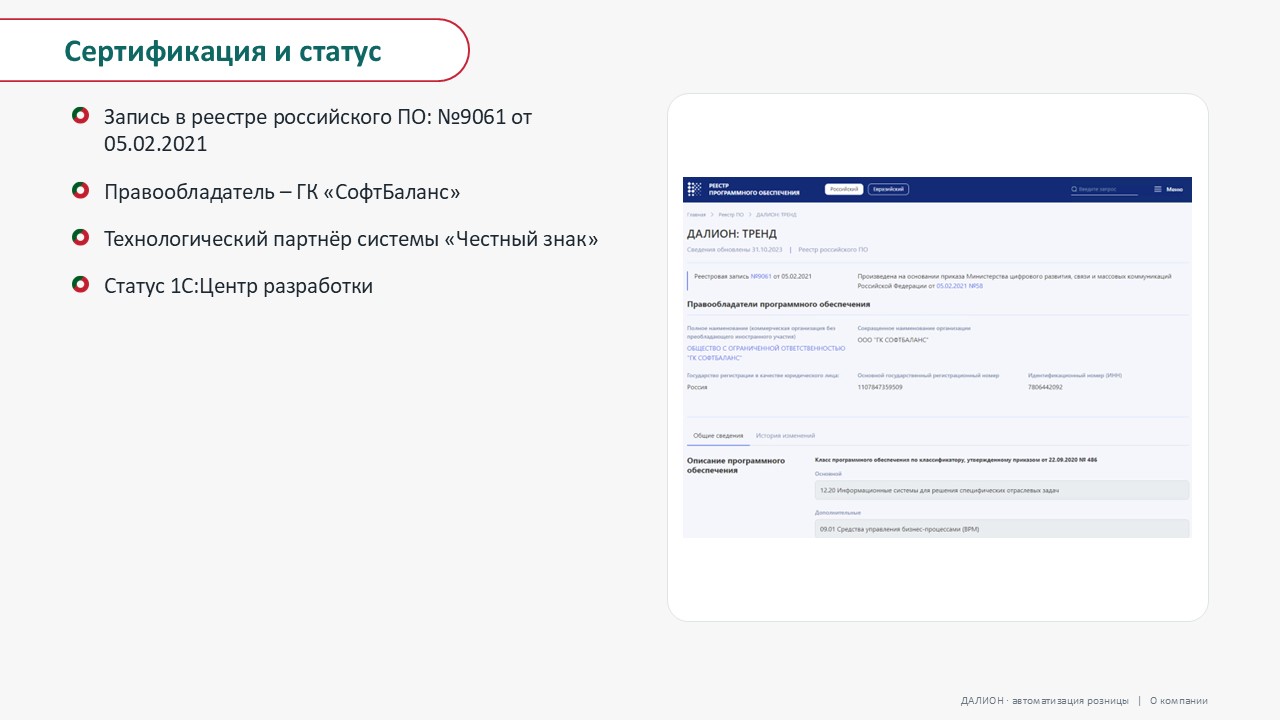The image size is (1280, 720).
Task: Open the Реестр ПО breadcrumb
Action: (x=731, y=215)
